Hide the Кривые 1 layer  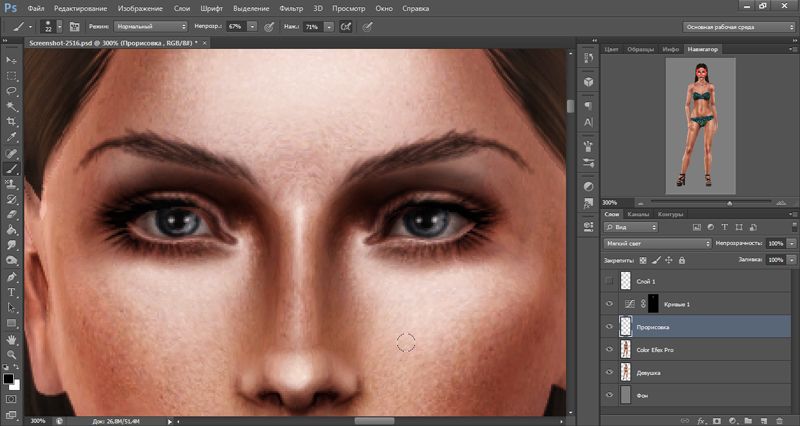609,304
